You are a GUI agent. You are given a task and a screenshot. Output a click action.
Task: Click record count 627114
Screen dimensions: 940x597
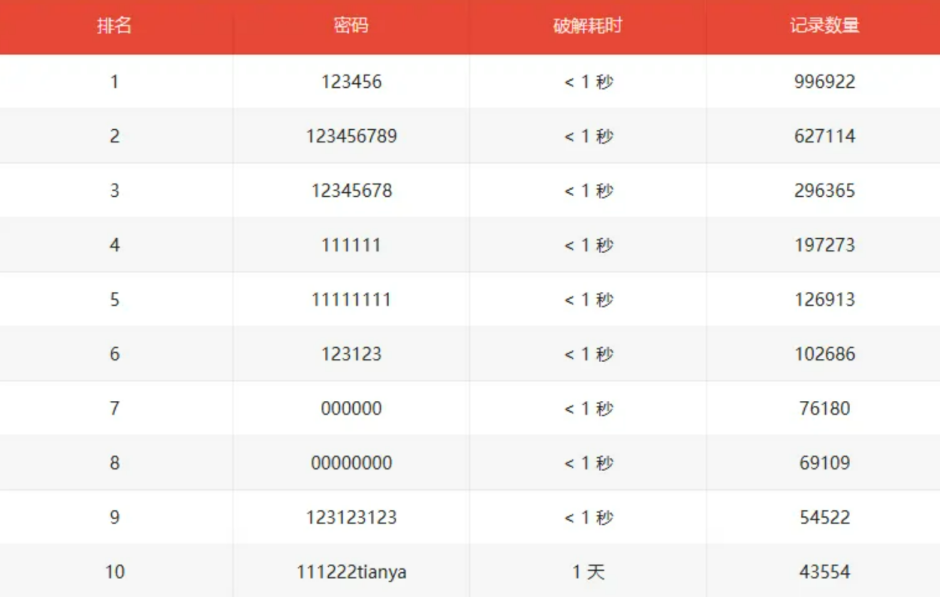click(825, 136)
